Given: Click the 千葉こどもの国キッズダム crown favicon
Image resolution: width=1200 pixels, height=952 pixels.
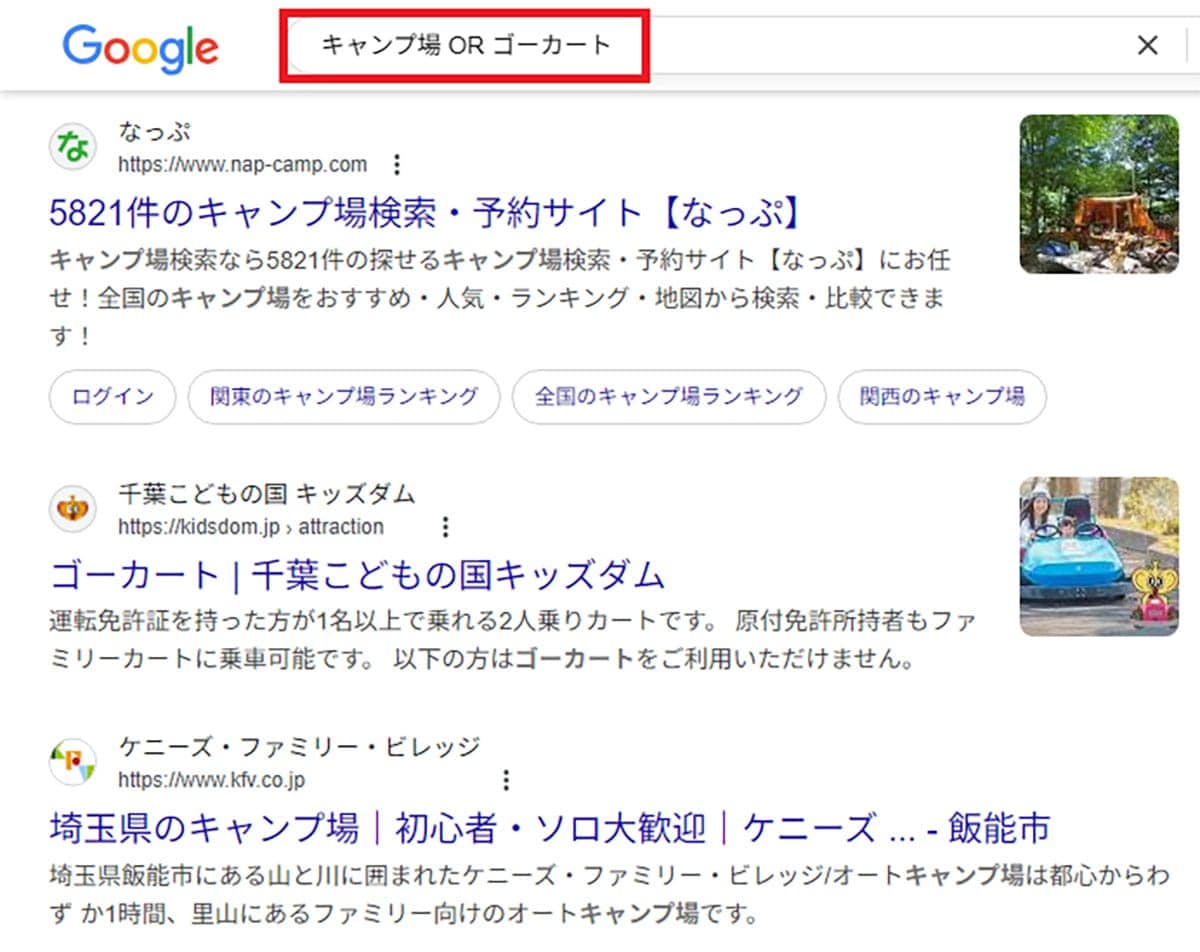Looking at the screenshot, I should (70, 508).
